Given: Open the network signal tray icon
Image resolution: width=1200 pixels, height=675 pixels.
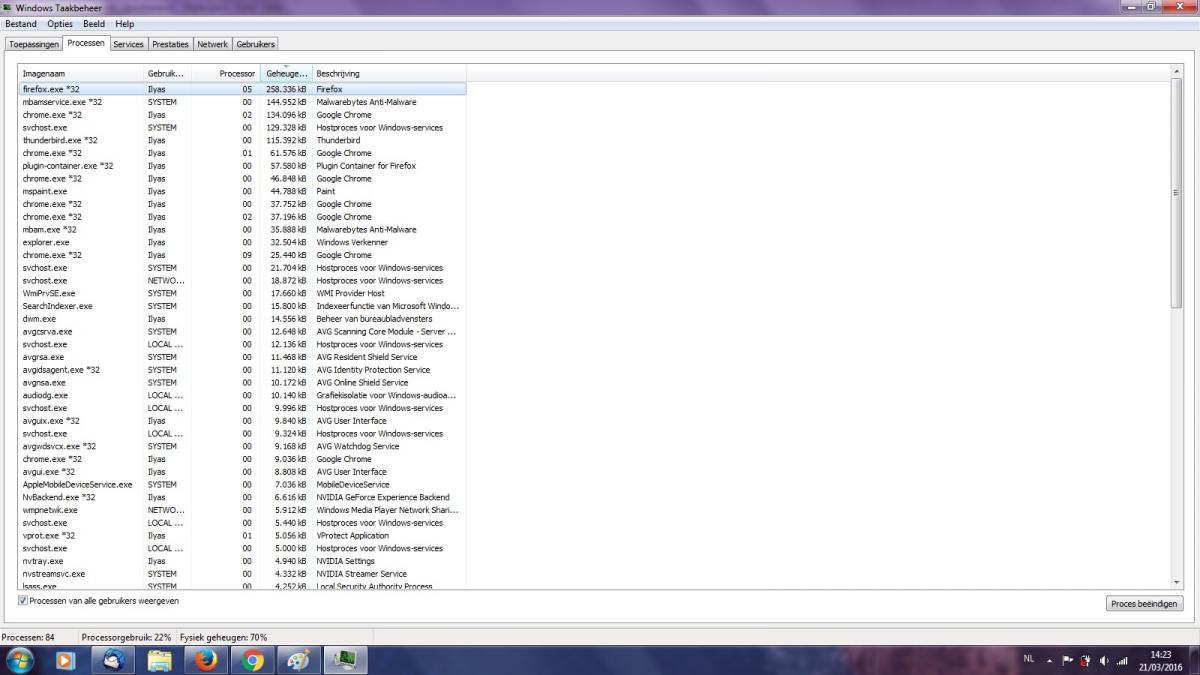Looking at the screenshot, I should [x=1122, y=660].
